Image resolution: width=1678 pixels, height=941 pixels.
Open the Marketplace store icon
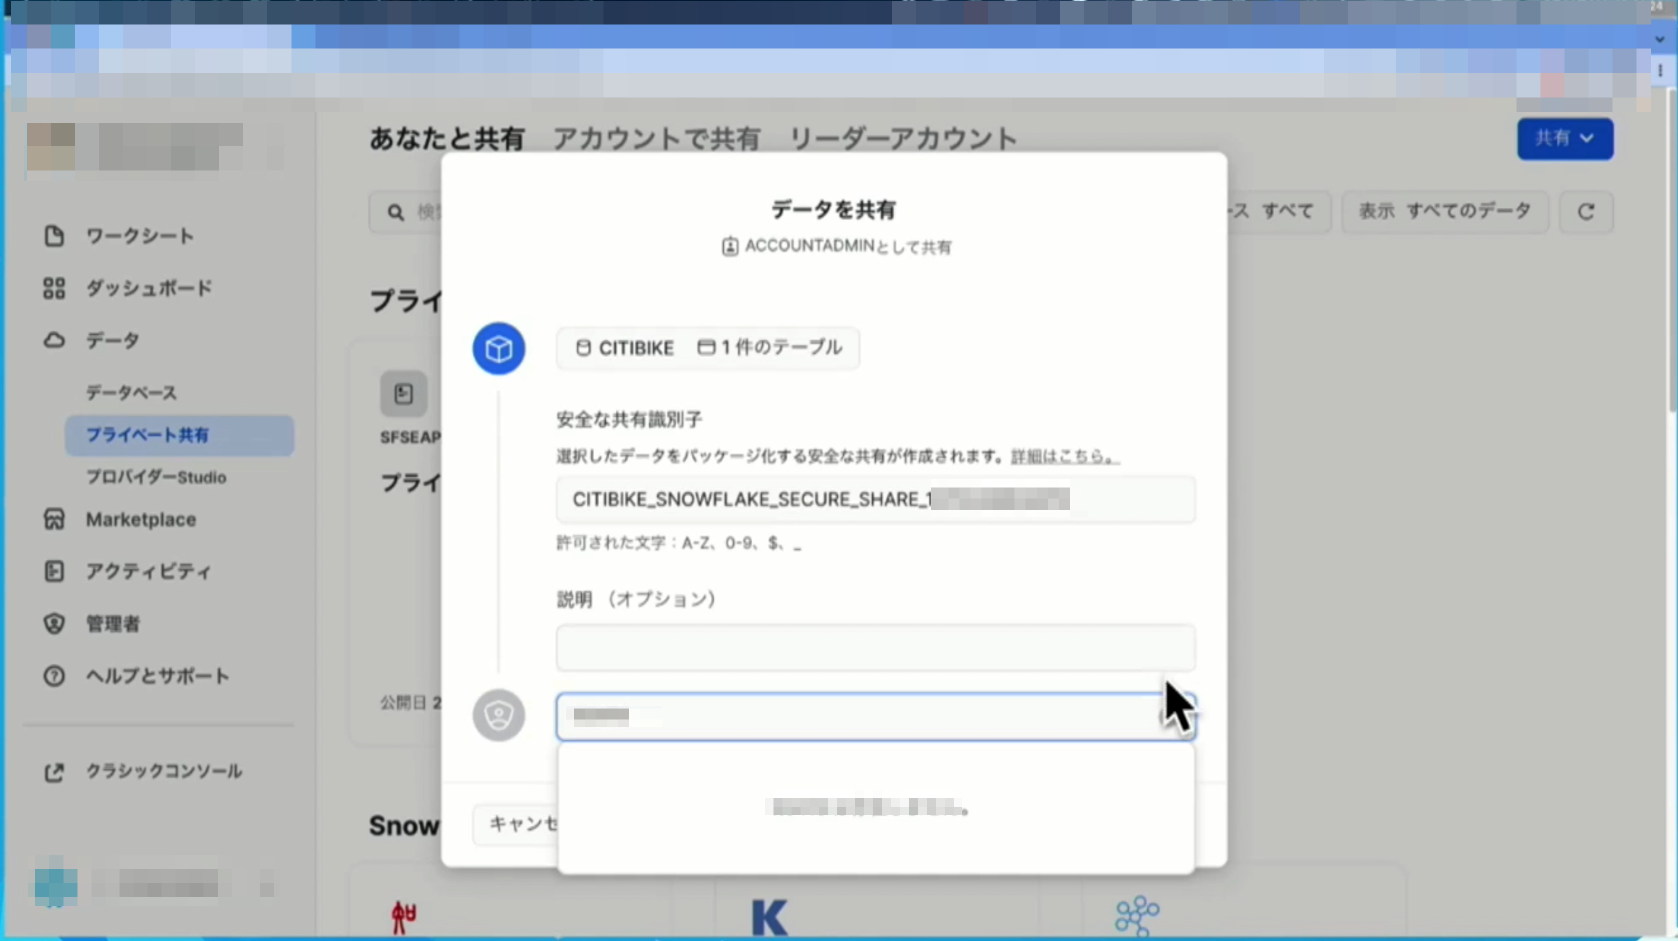tap(54, 519)
